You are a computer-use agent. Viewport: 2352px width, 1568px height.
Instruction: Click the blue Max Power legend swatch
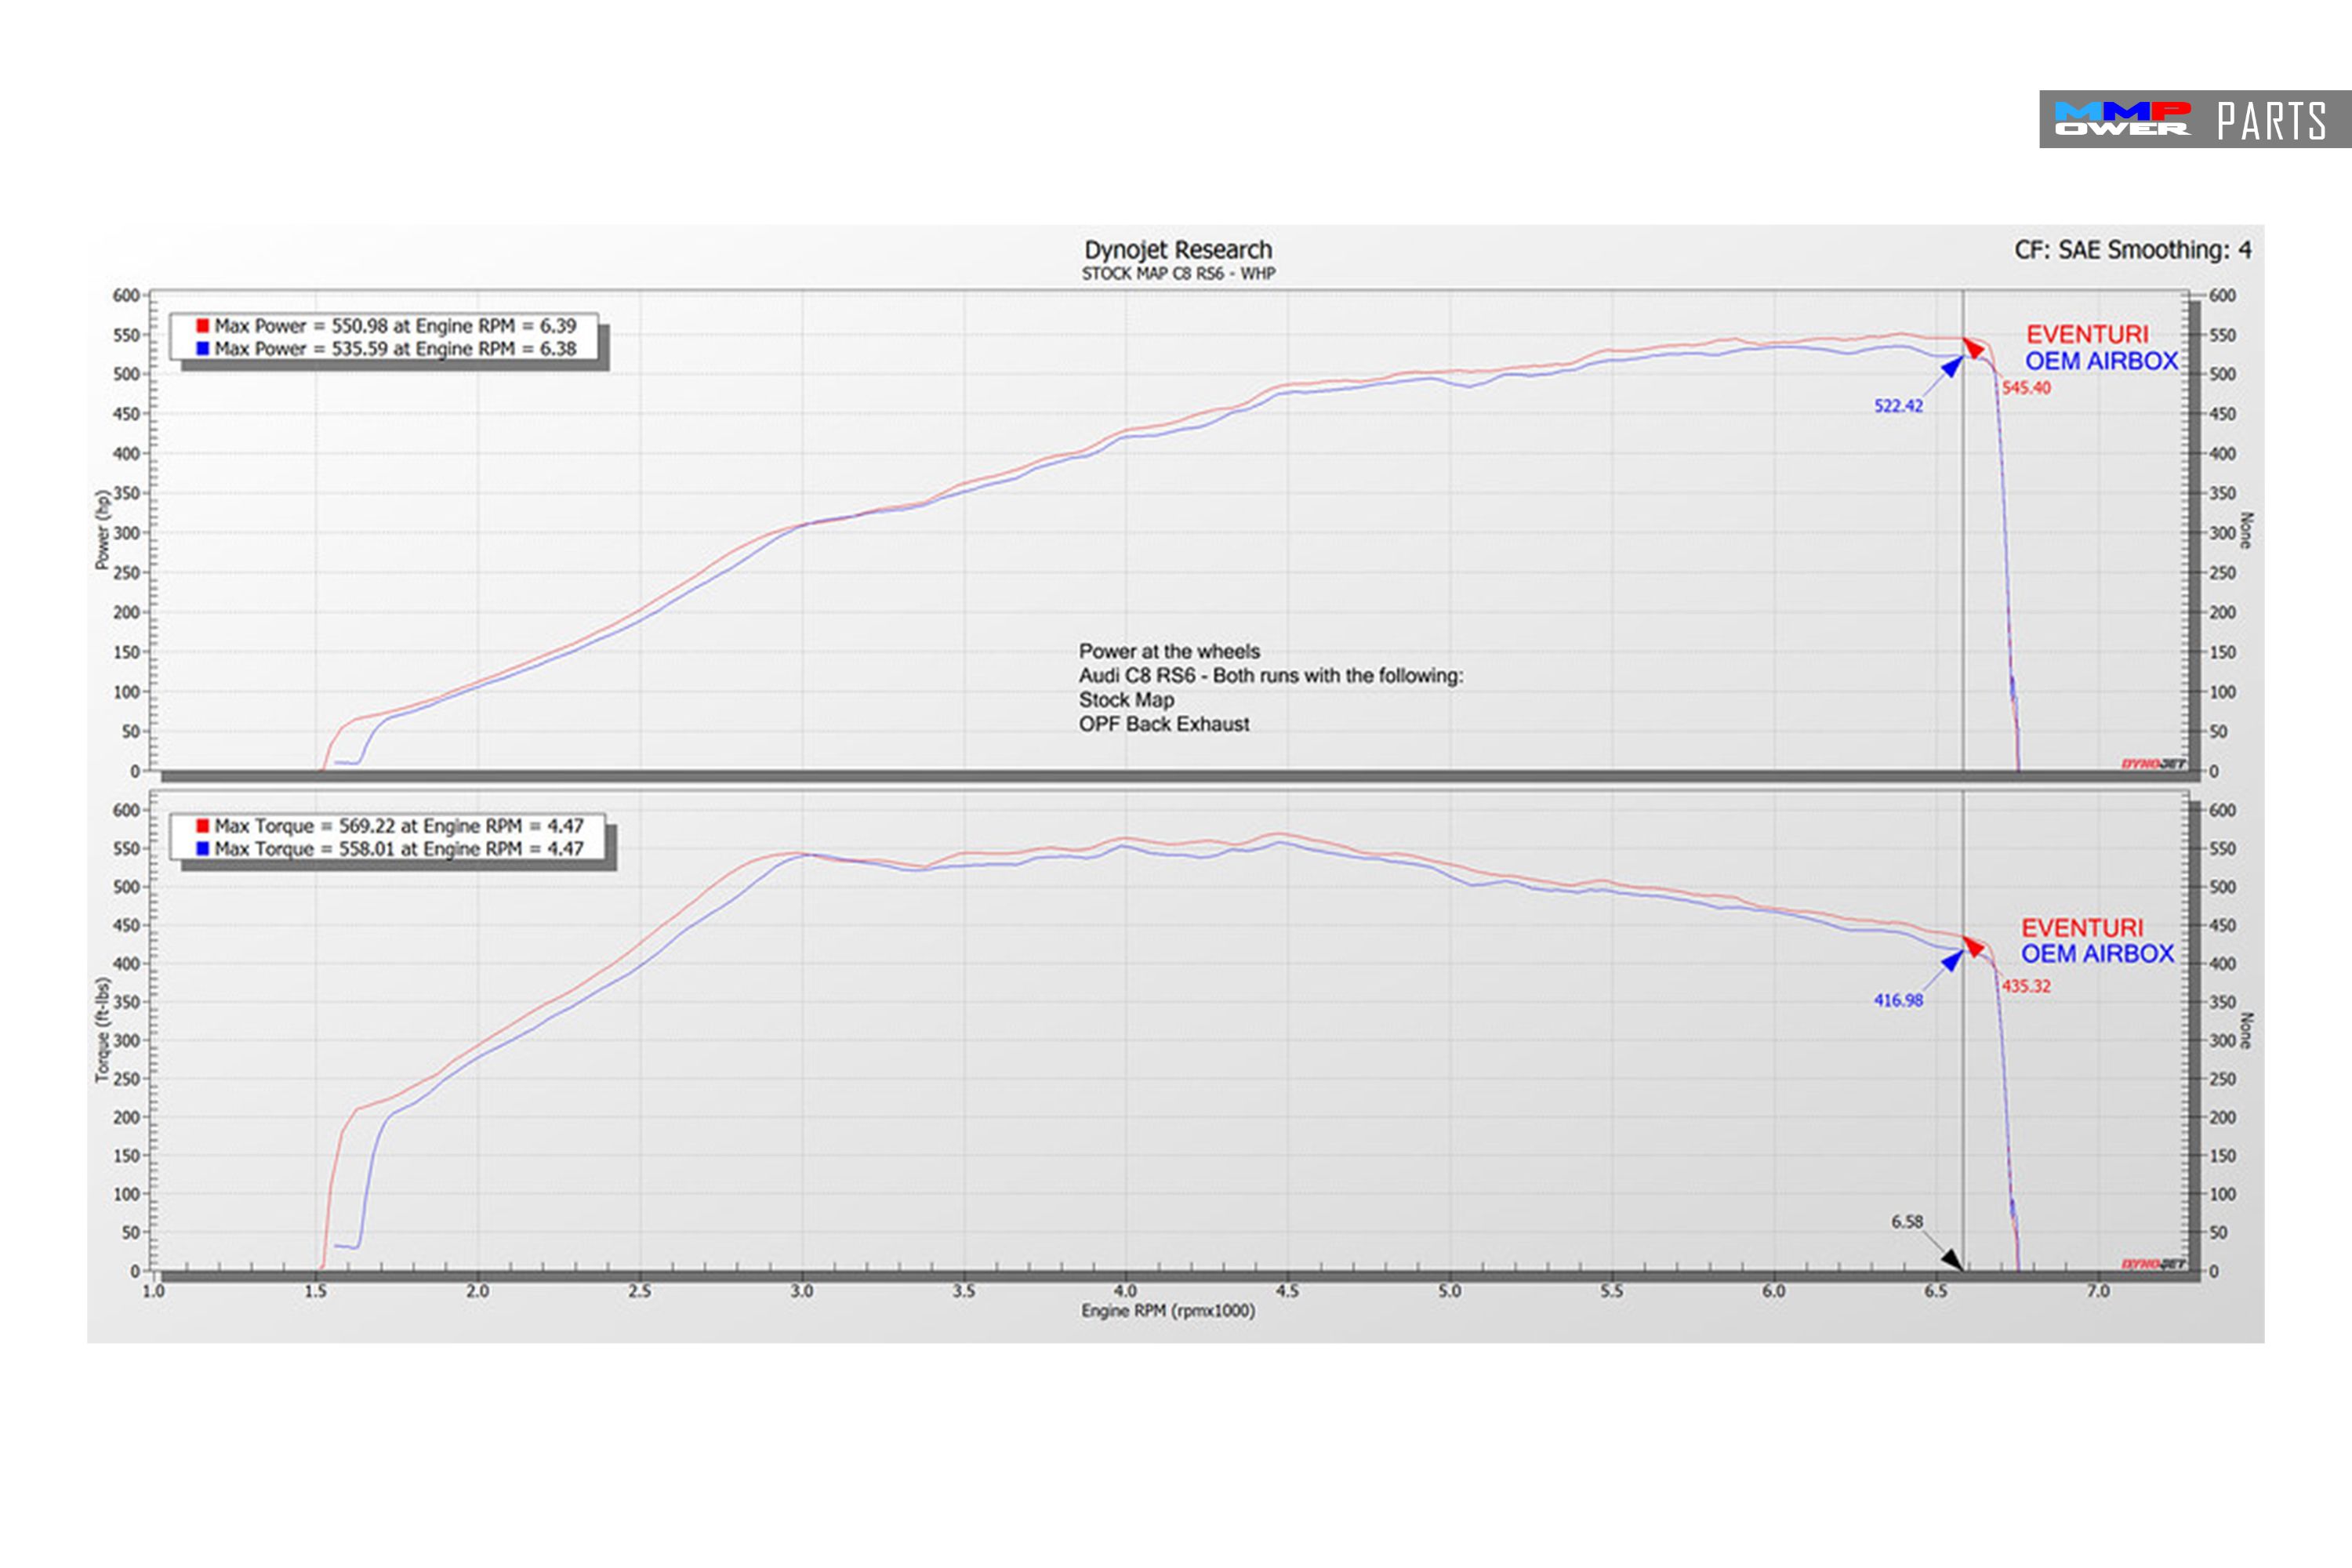(x=202, y=349)
